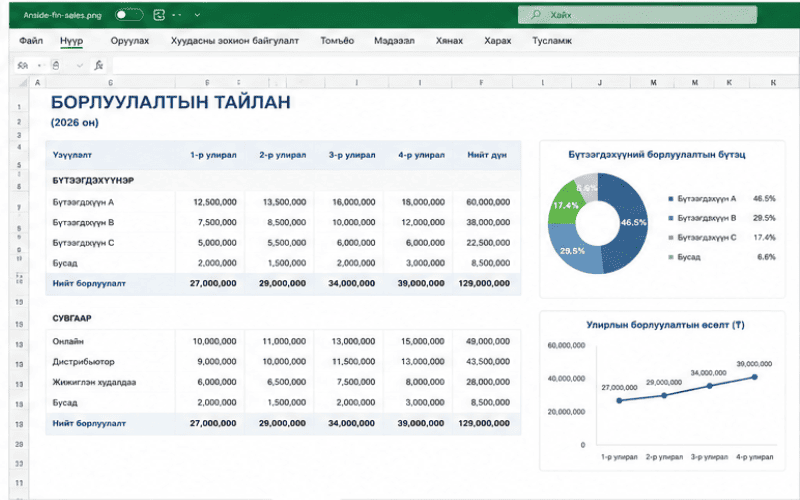Viewport: 800px width, 500px height.
Task: Click the Бүтээгдэхүүн B row label in the table
Action: click(83, 222)
